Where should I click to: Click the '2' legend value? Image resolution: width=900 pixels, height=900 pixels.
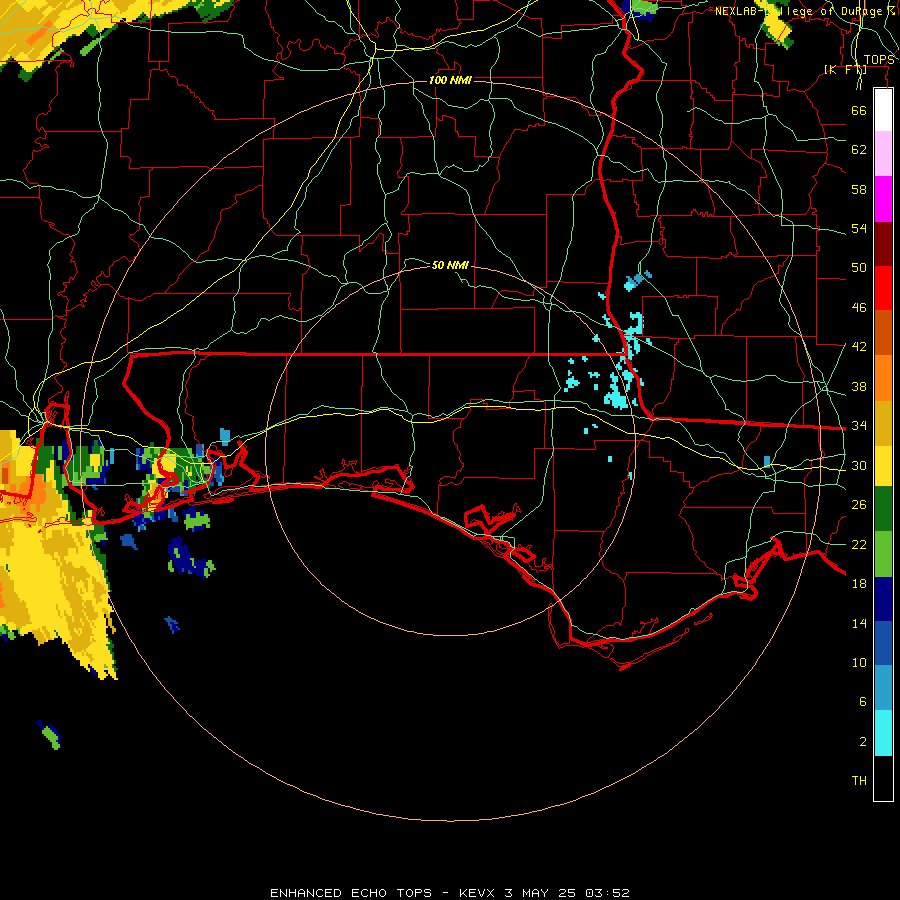tap(862, 742)
